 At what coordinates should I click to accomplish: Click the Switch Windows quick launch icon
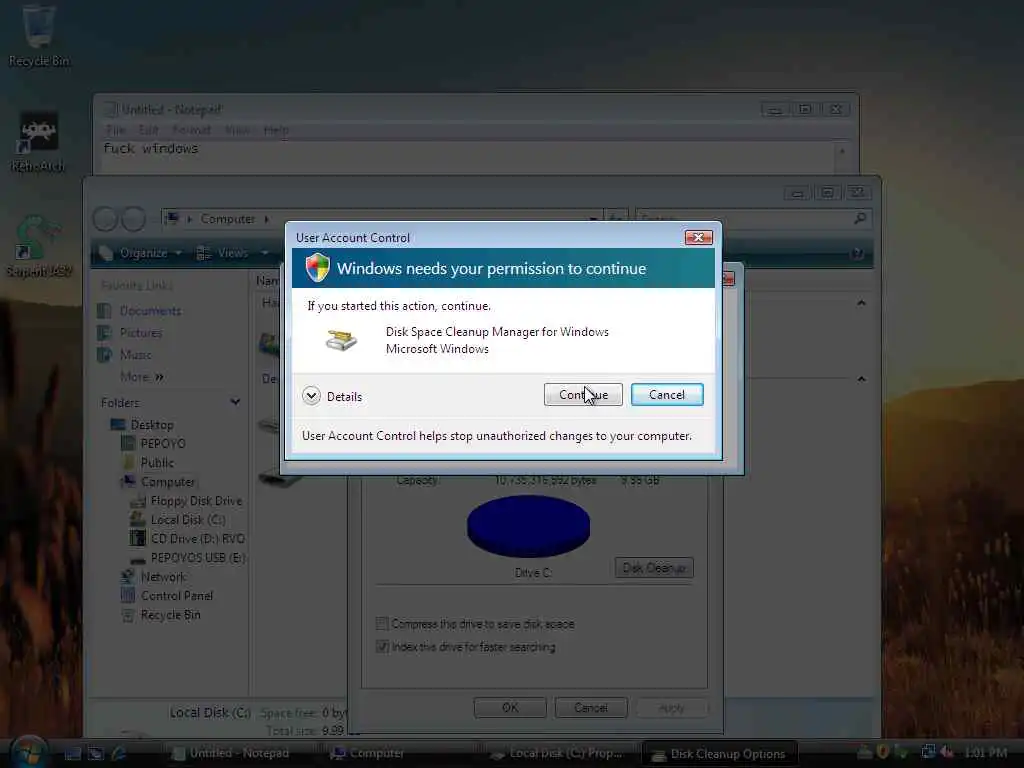point(95,754)
